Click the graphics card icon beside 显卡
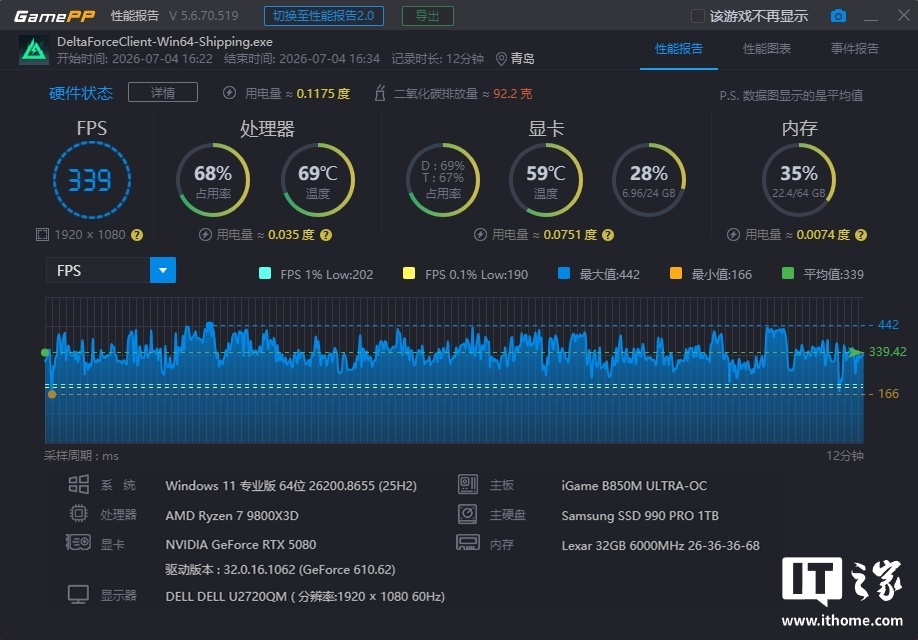This screenshot has height=640, width=918. [78, 542]
